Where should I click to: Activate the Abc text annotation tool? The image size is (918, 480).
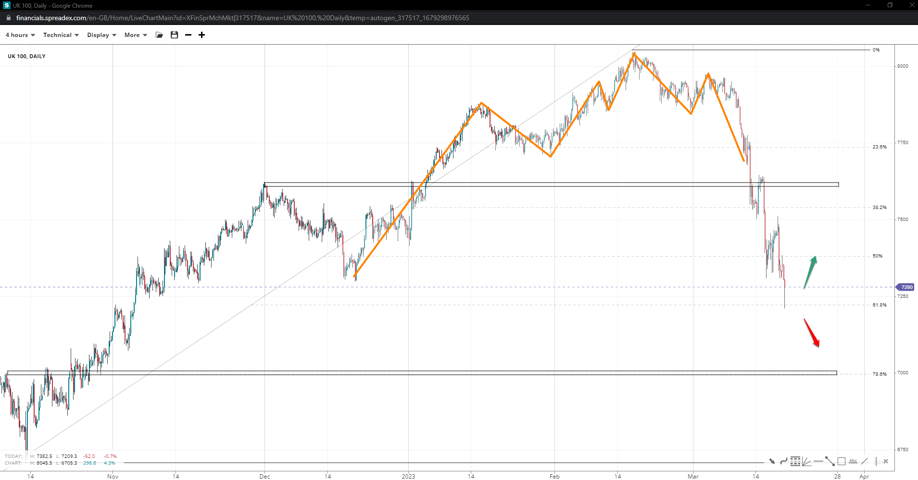(853, 461)
